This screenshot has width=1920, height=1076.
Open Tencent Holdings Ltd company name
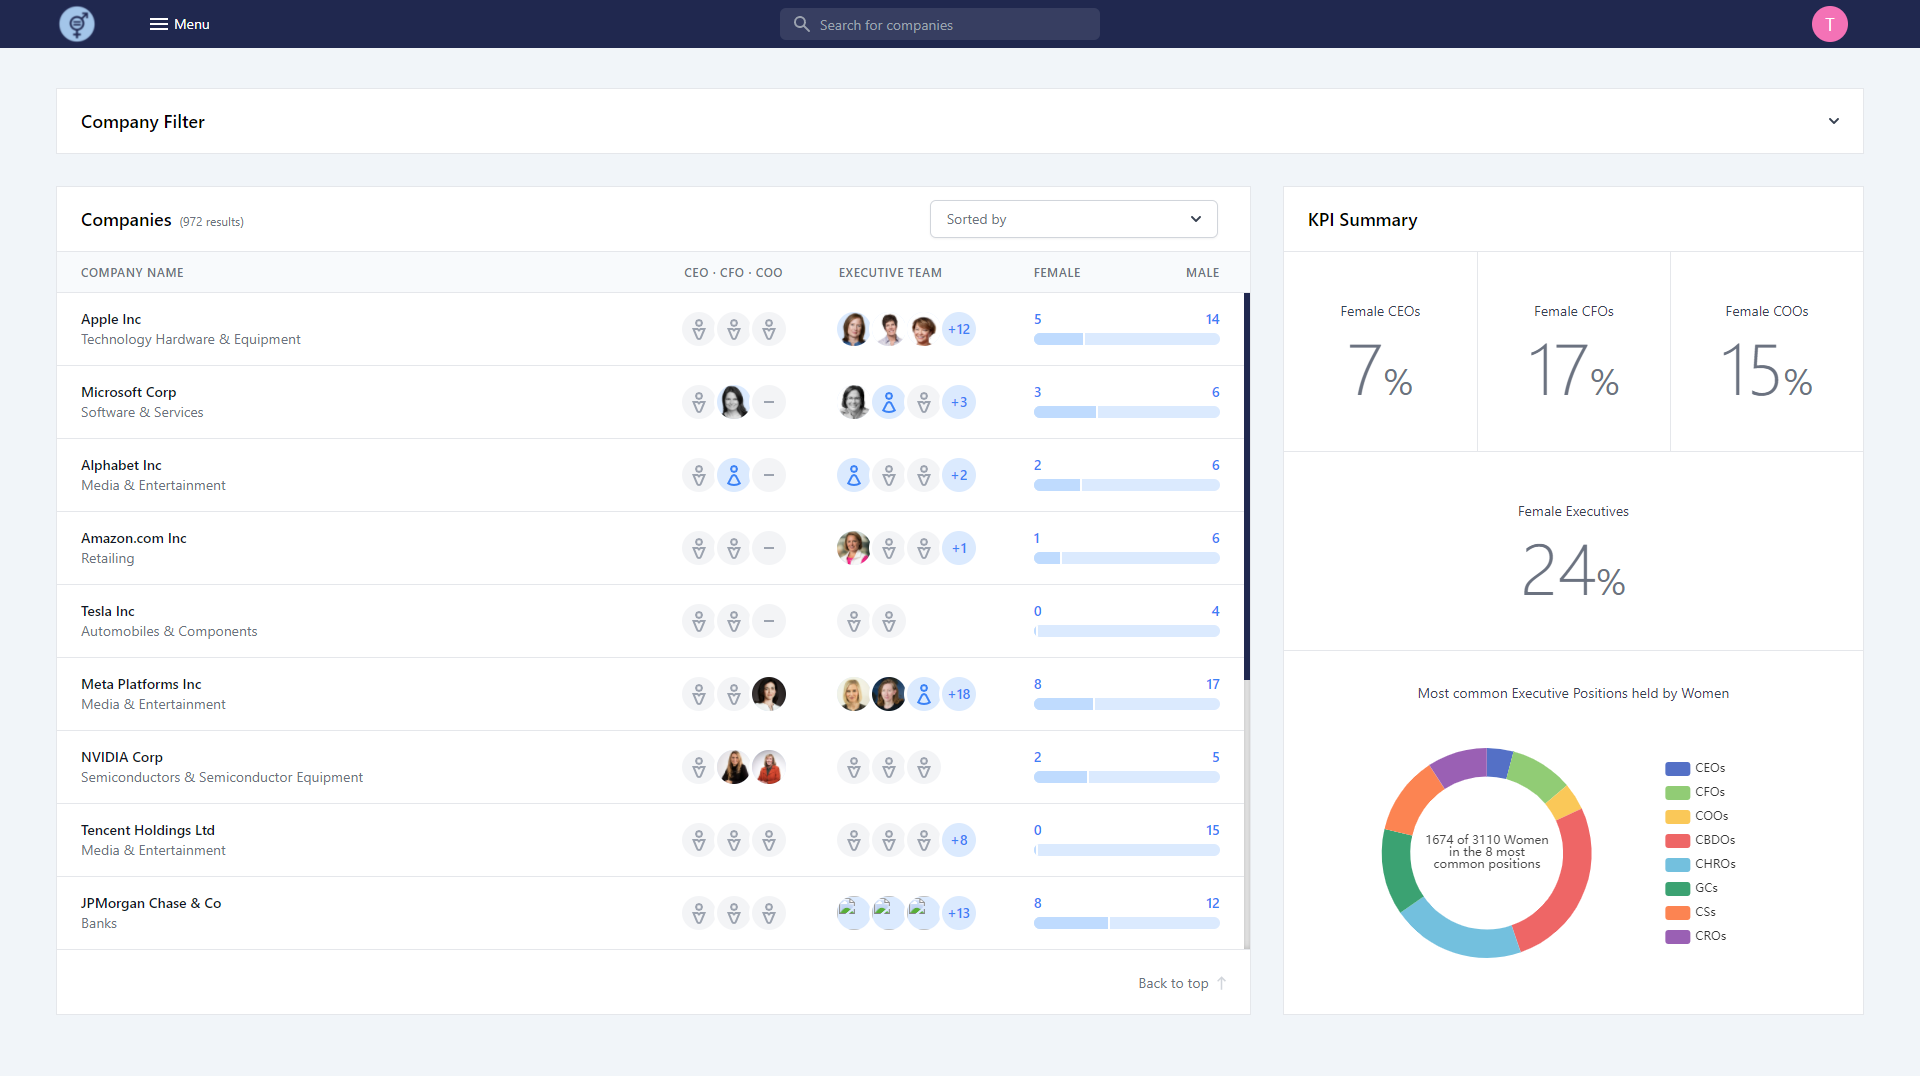[x=148, y=830]
